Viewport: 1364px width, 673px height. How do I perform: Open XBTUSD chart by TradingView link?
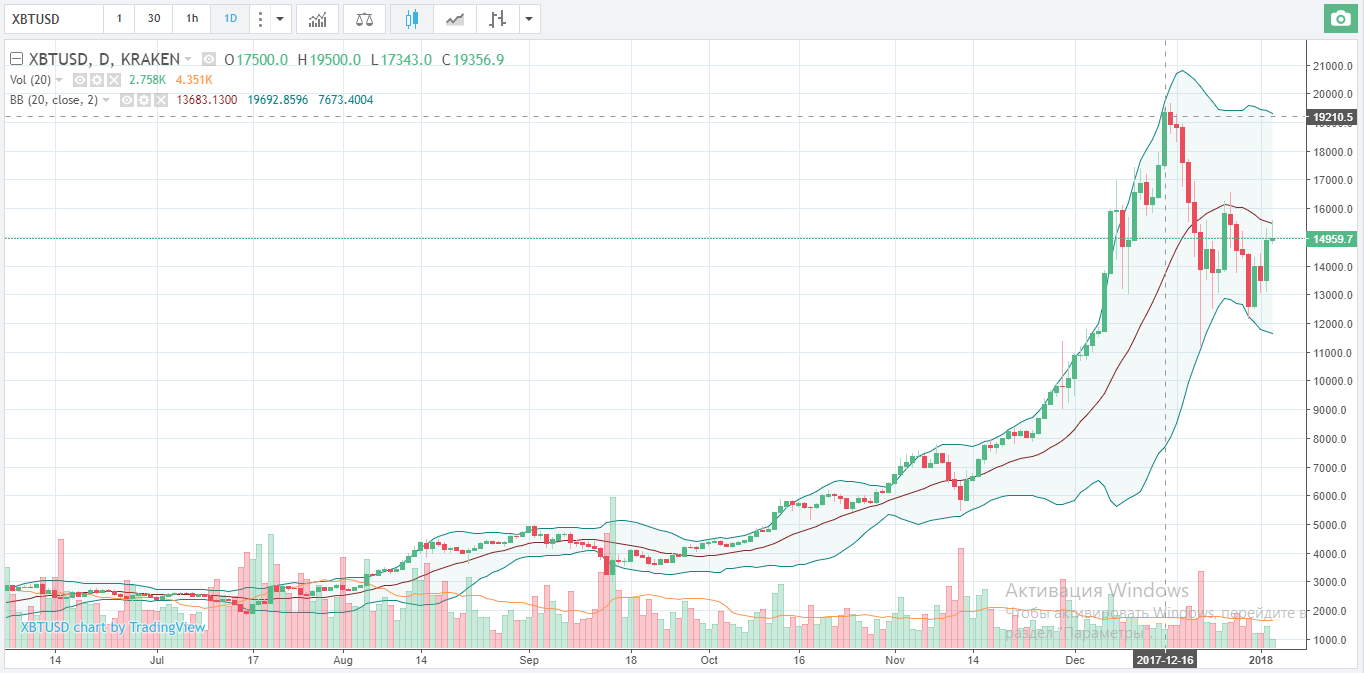(x=113, y=627)
